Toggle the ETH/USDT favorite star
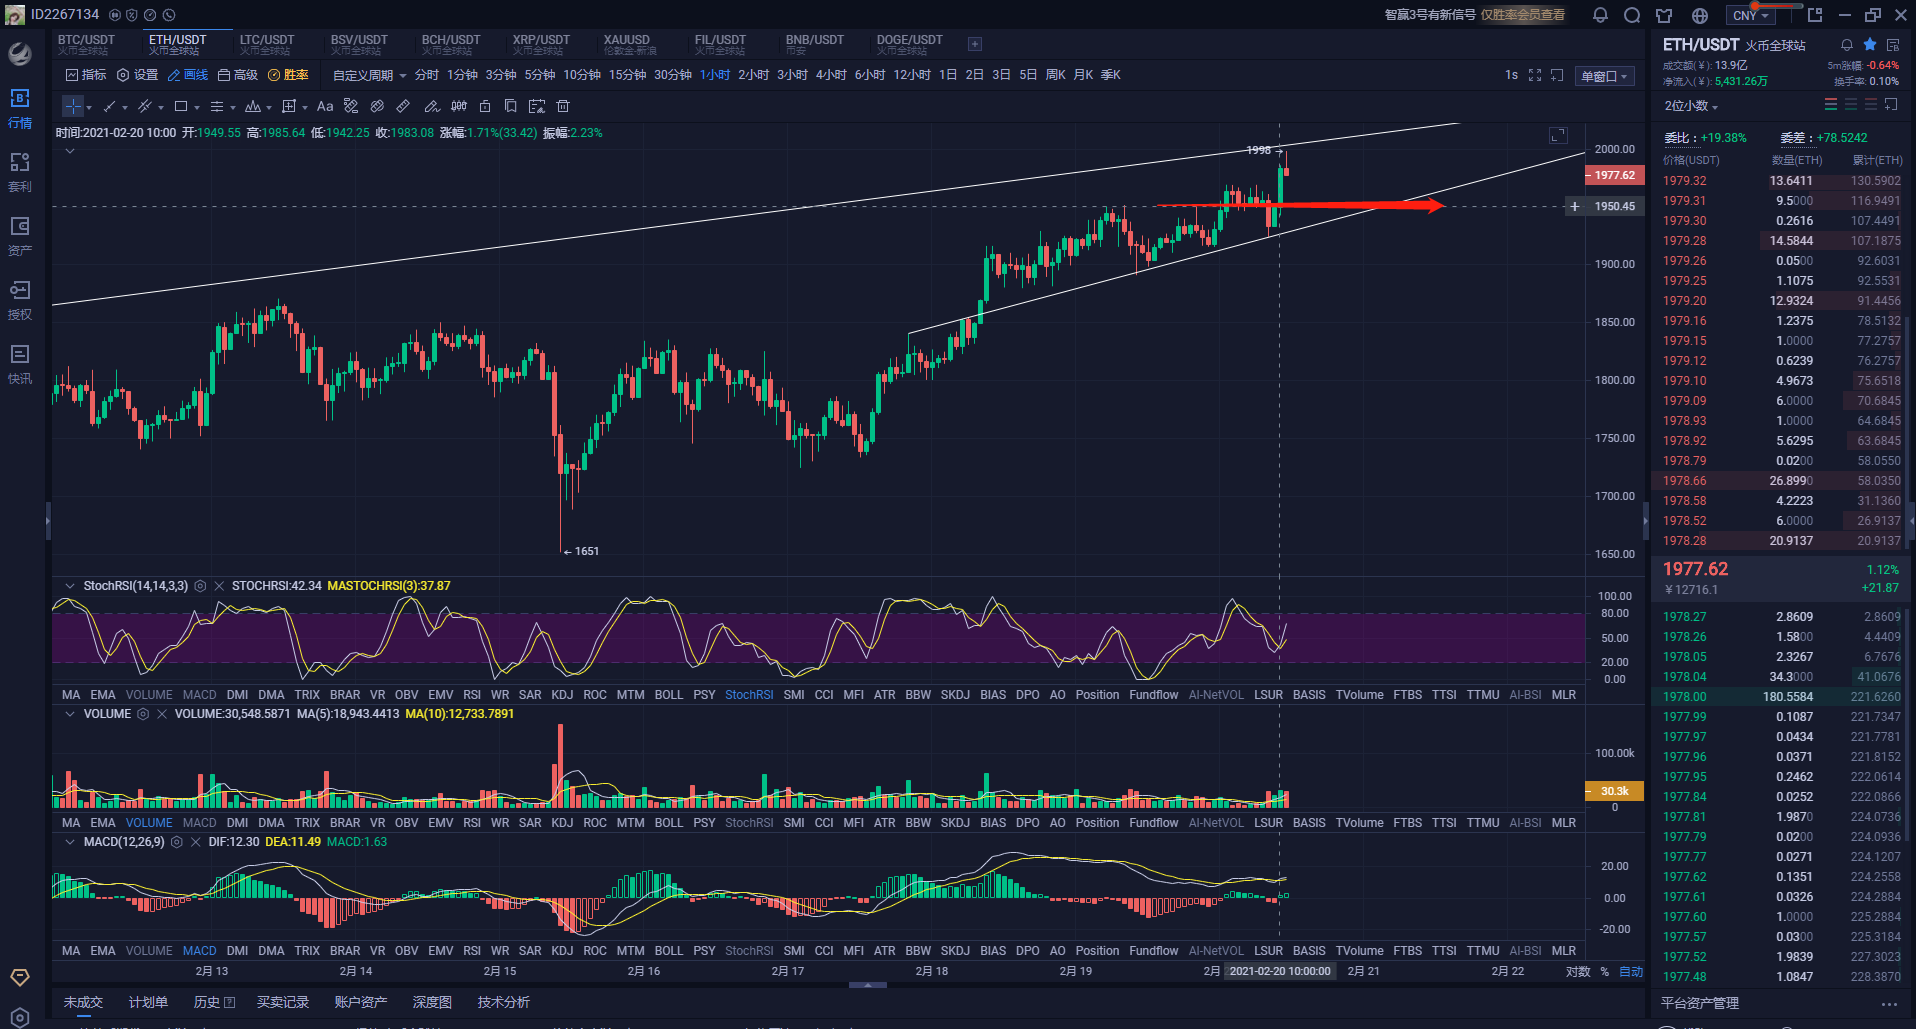This screenshot has width=1916, height=1029. coord(1870,45)
